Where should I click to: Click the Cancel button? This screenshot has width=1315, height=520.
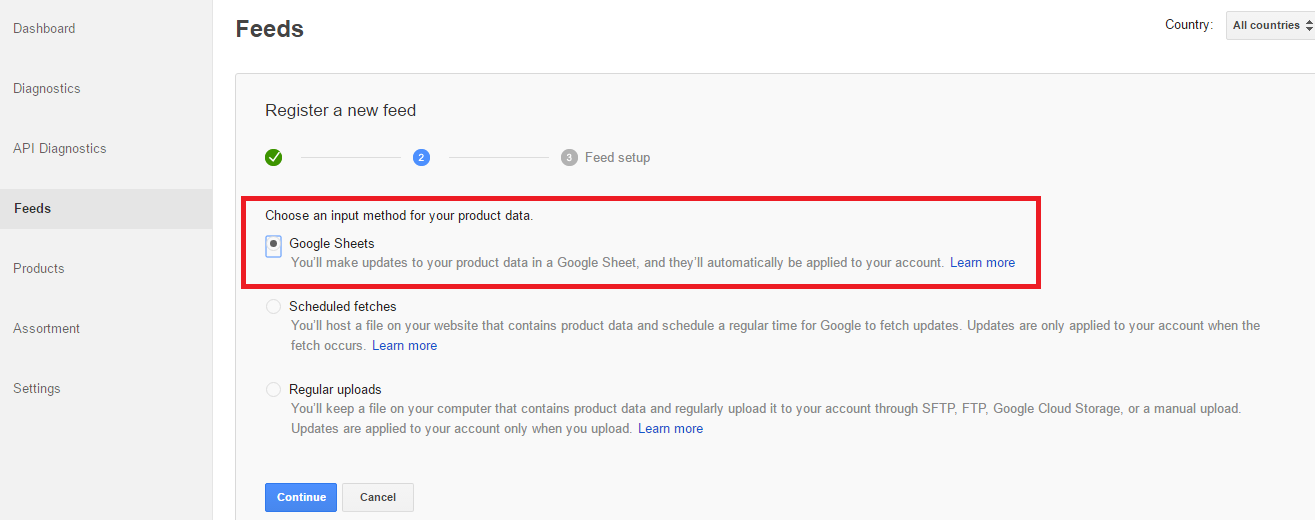pos(378,497)
